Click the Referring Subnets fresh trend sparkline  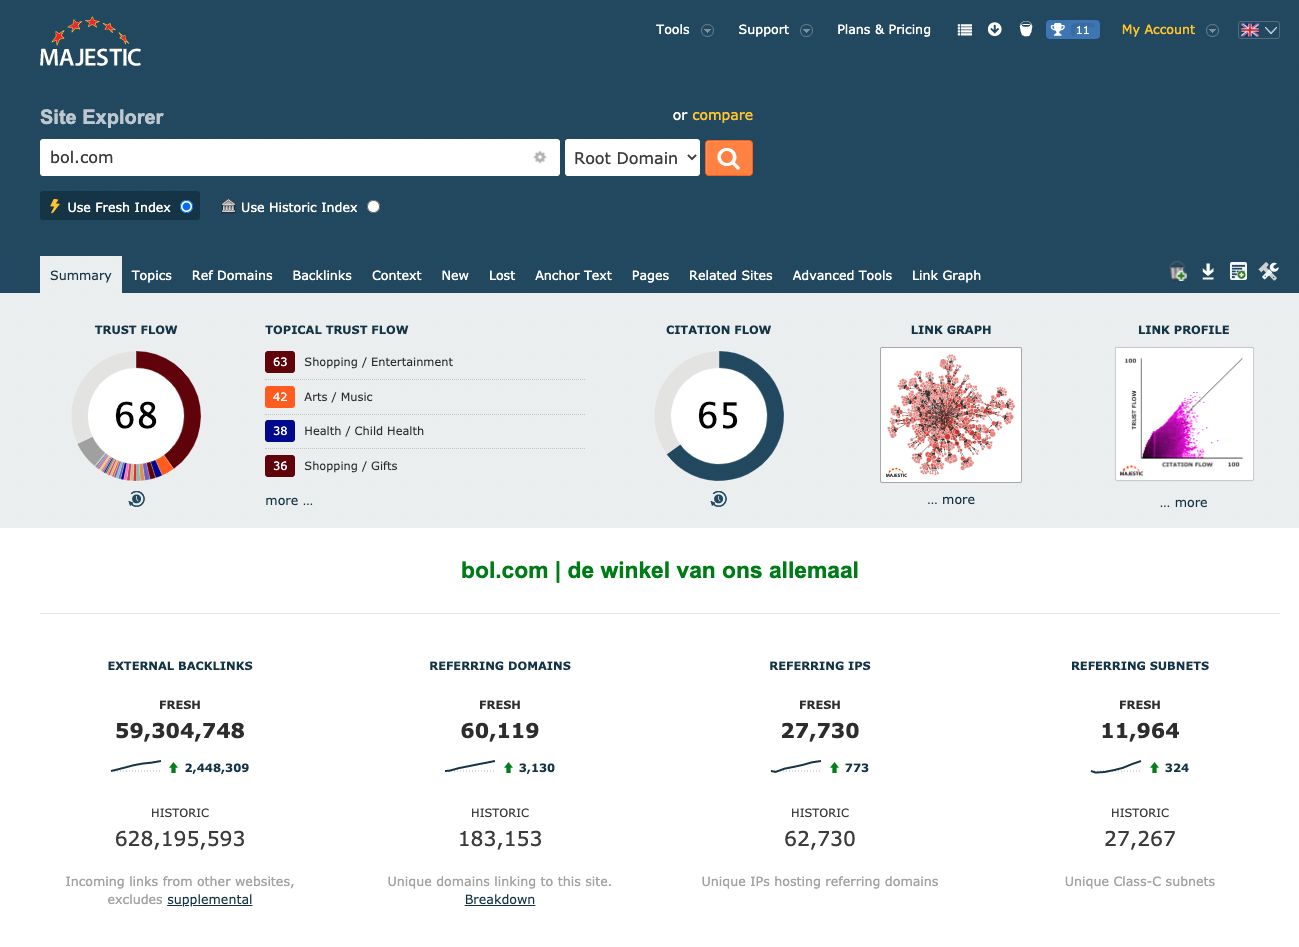[x=1116, y=767]
